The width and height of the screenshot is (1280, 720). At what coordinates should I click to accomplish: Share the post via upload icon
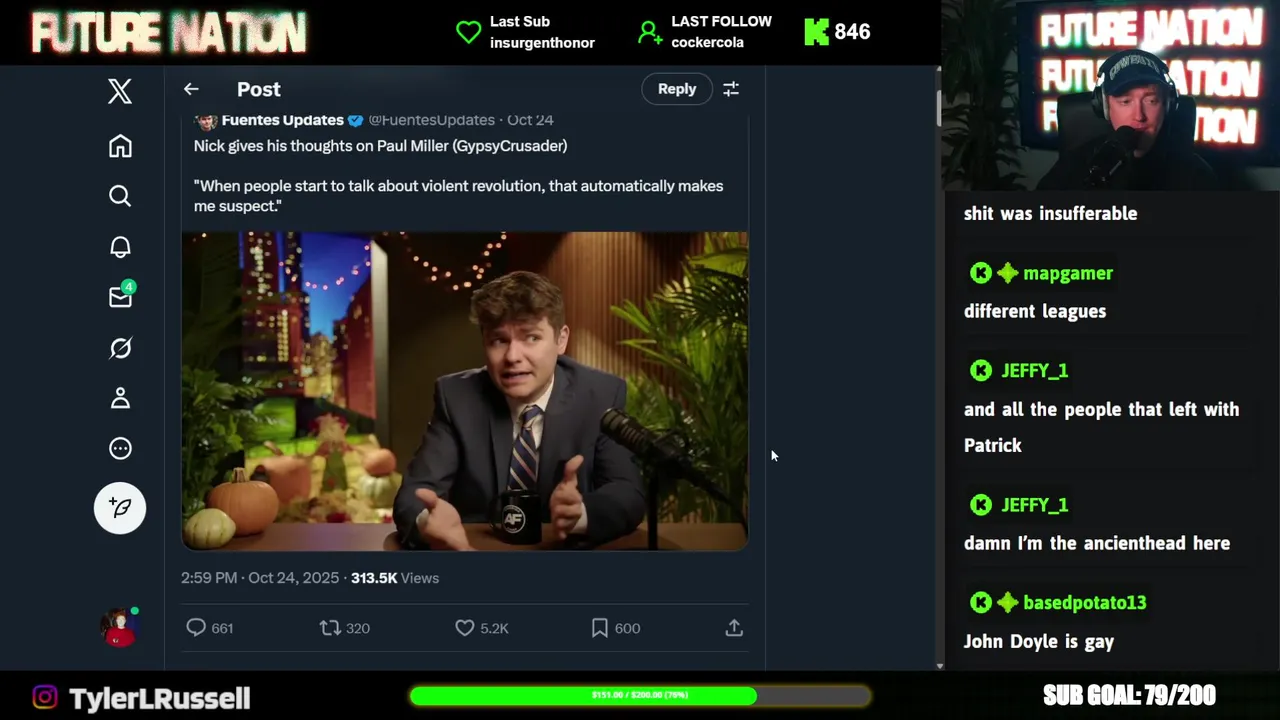pos(734,628)
